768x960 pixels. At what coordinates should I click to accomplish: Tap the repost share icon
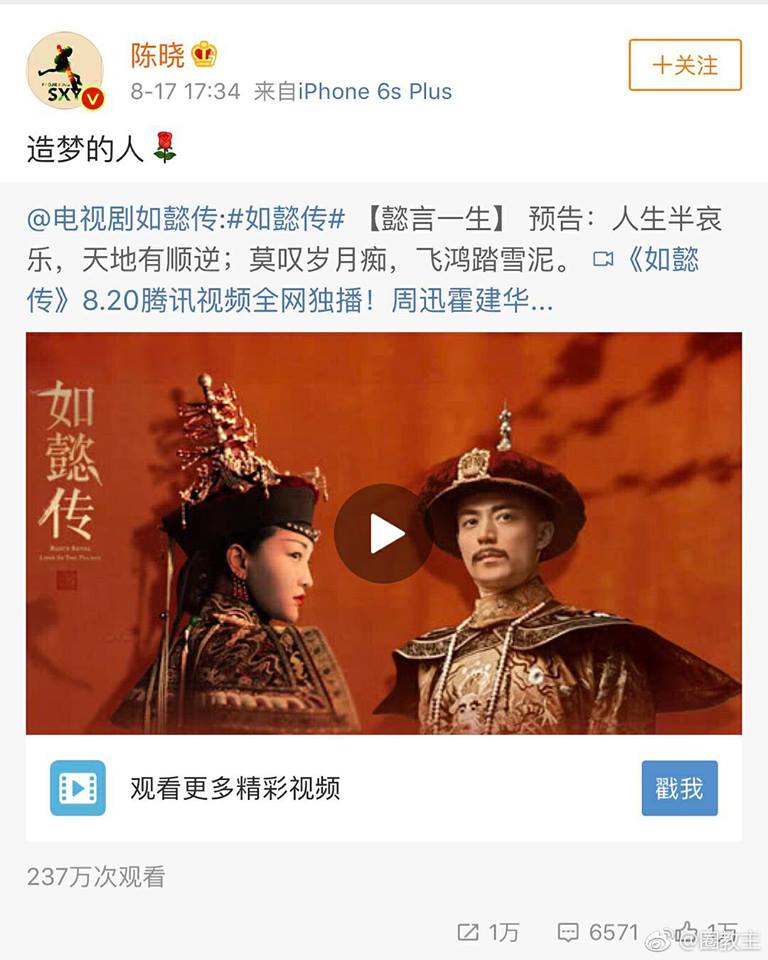pyautogui.click(x=469, y=932)
